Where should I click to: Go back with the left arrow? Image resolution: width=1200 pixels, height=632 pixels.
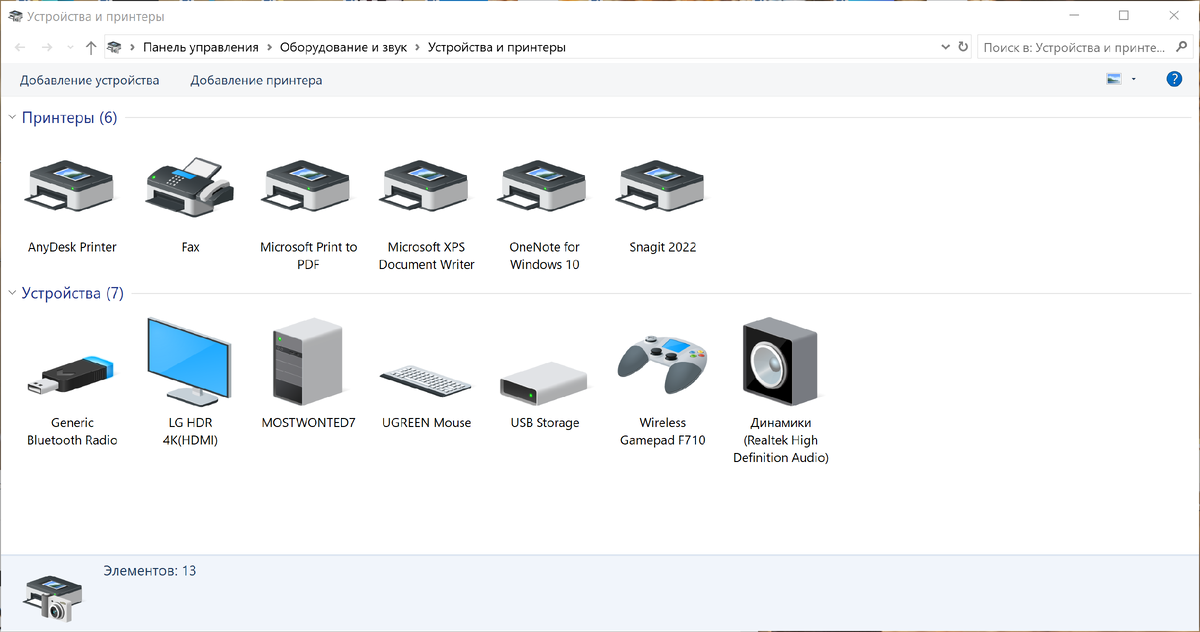coord(20,47)
